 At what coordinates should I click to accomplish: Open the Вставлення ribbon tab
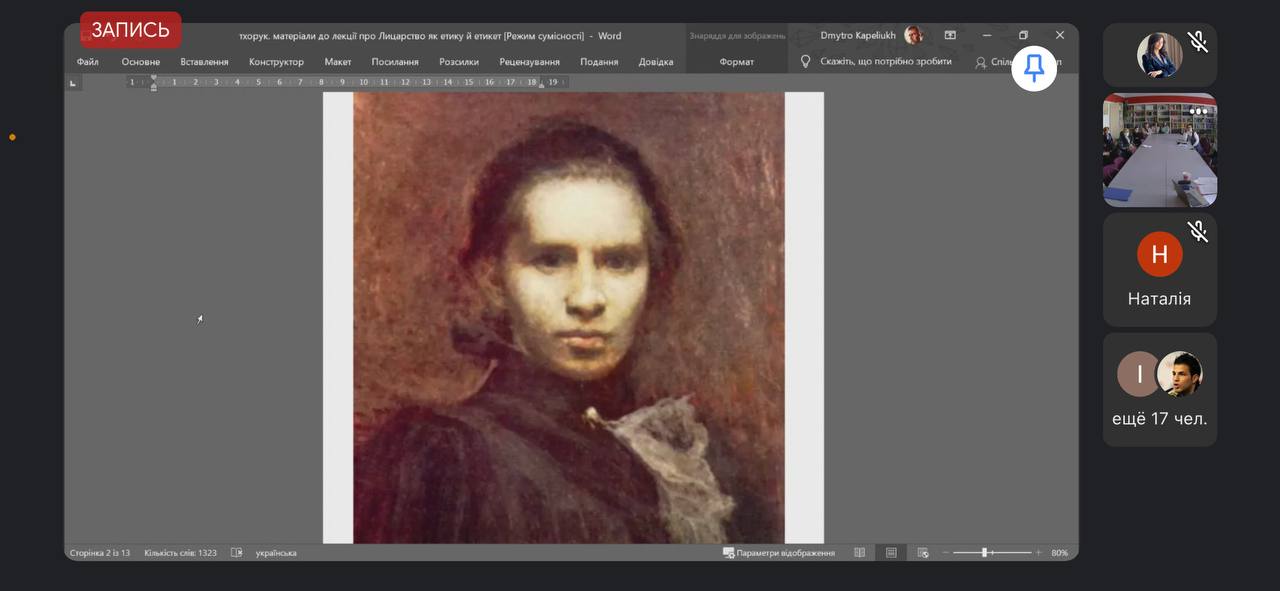click(x=204, y=62)
